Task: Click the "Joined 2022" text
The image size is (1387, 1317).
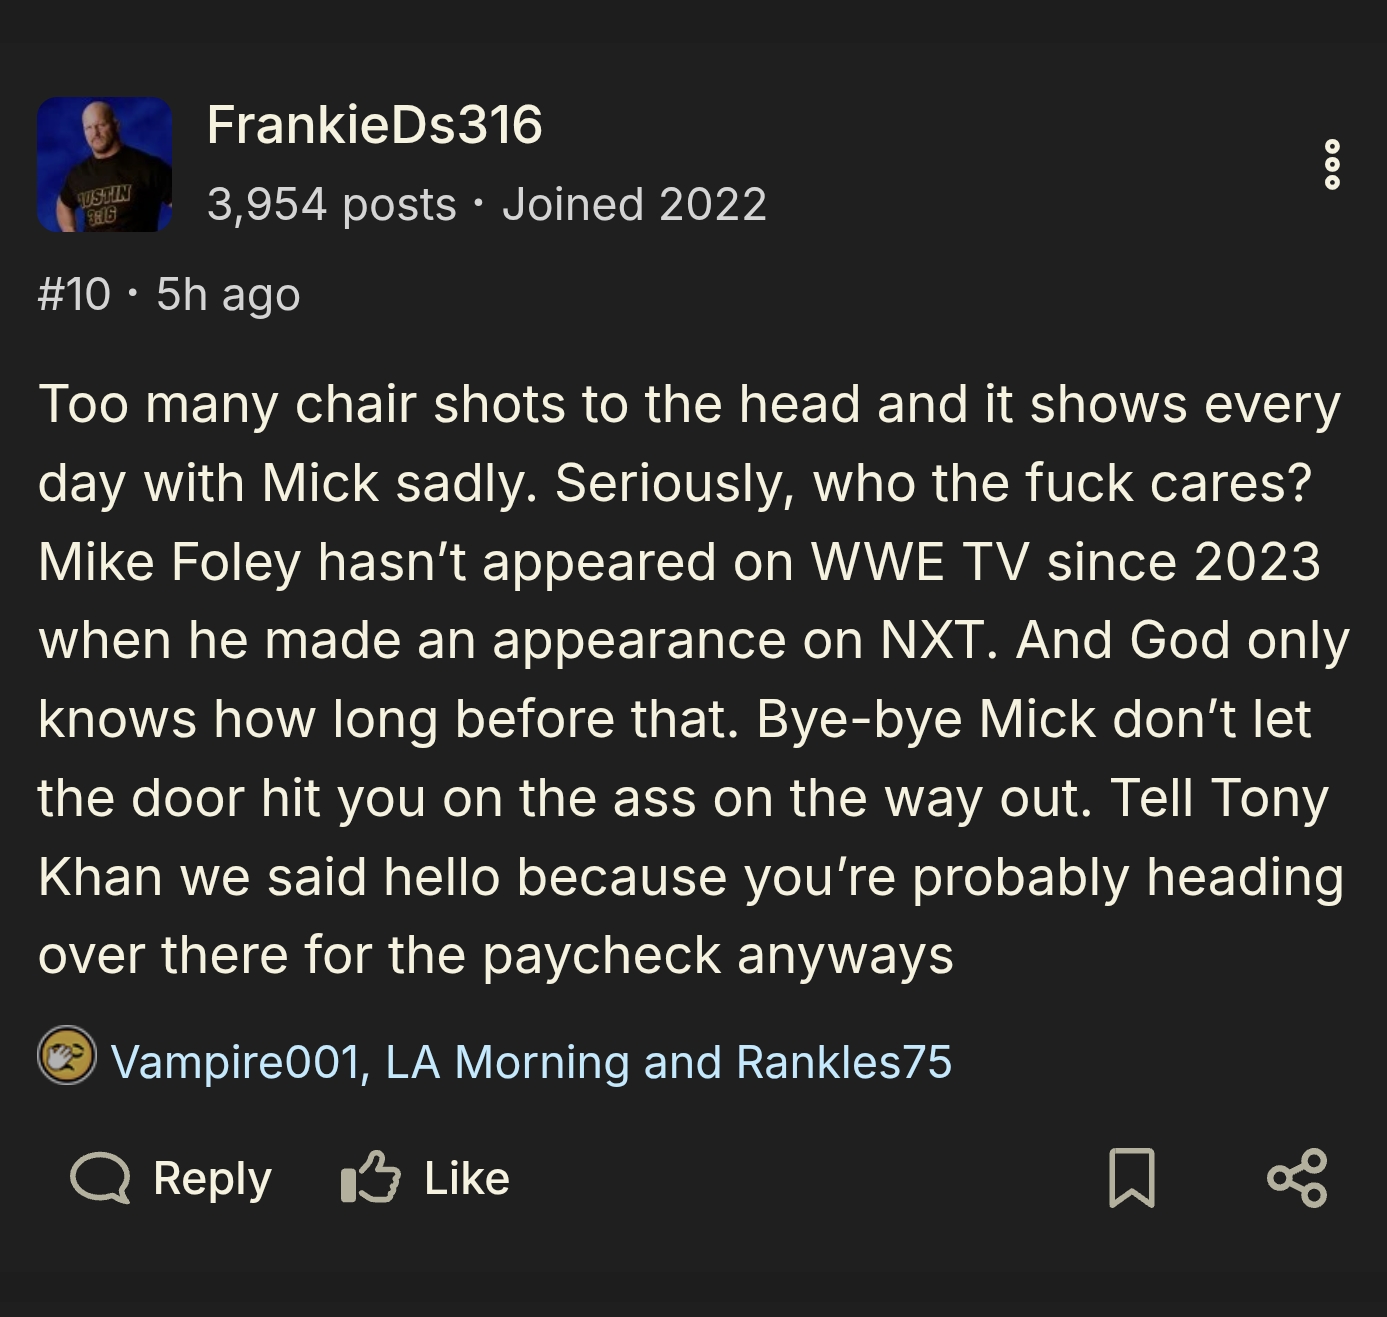Action: pos(634,205)
